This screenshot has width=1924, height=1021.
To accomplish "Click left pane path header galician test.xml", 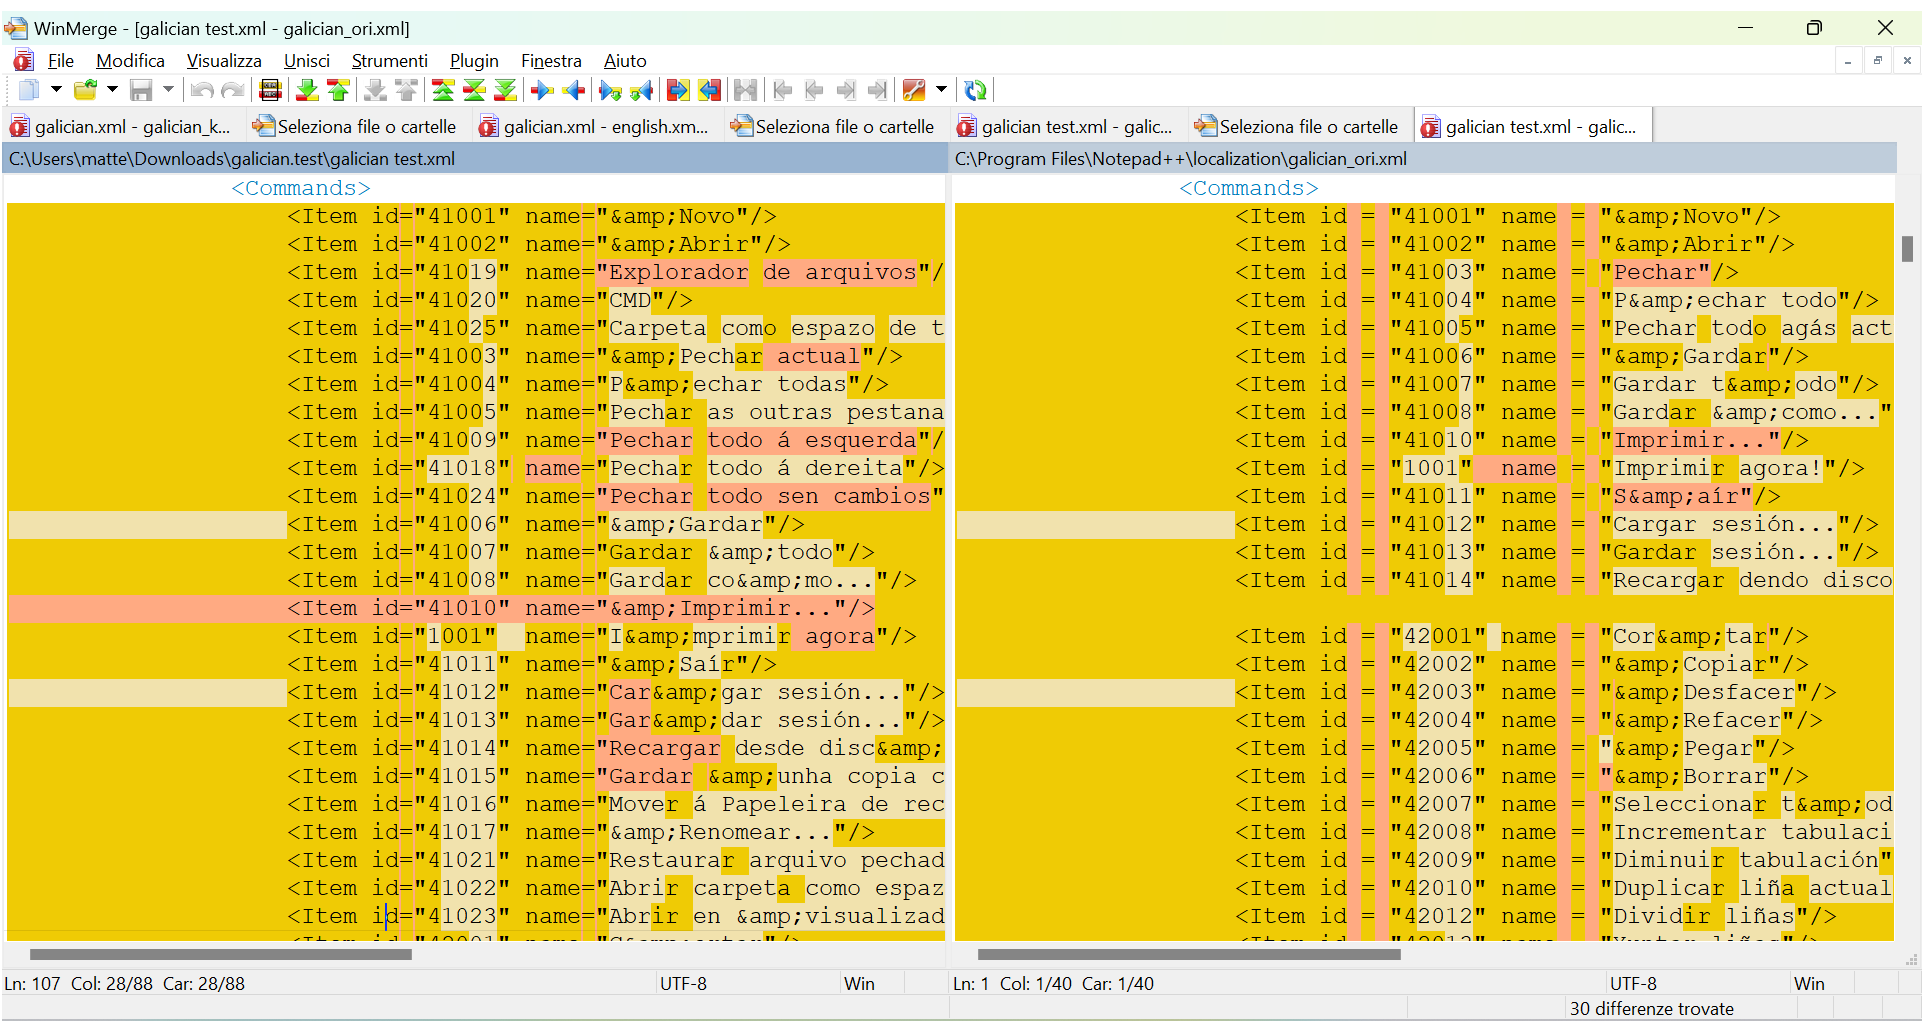I will (475, 158).
